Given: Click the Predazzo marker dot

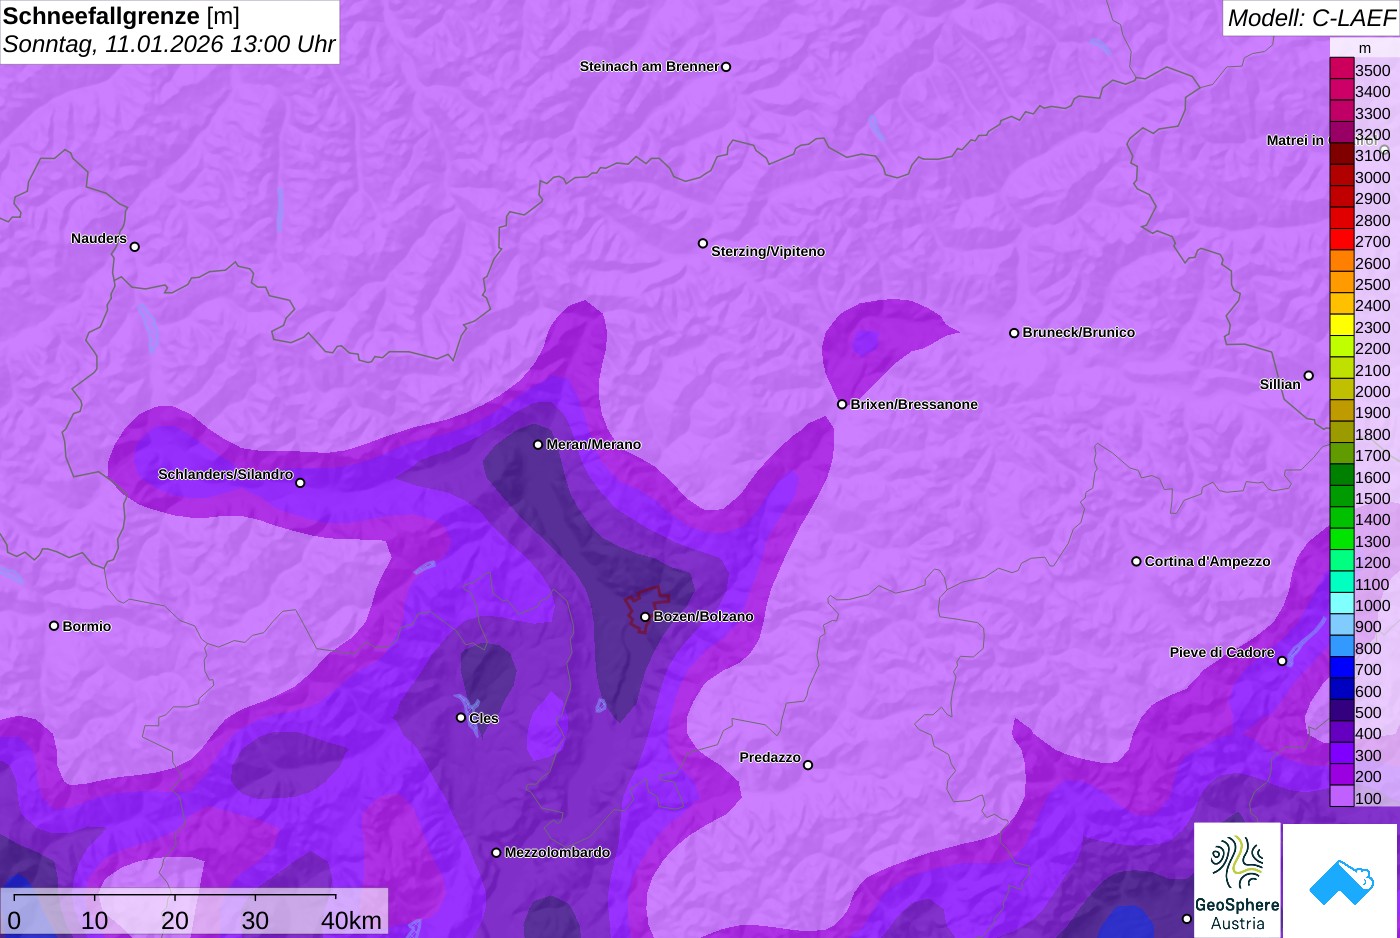Looking at the screenshot, I should coord(808,765).
